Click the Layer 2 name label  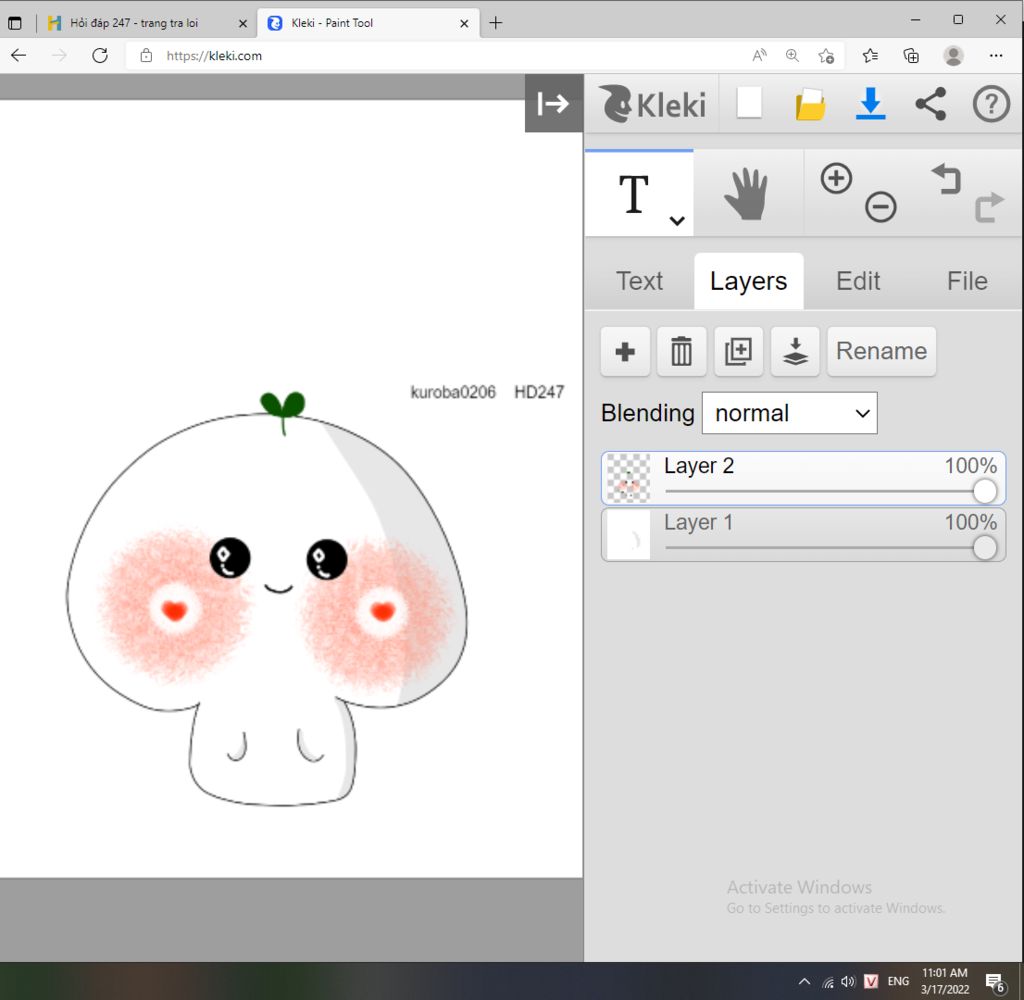(x=699, y=466)
